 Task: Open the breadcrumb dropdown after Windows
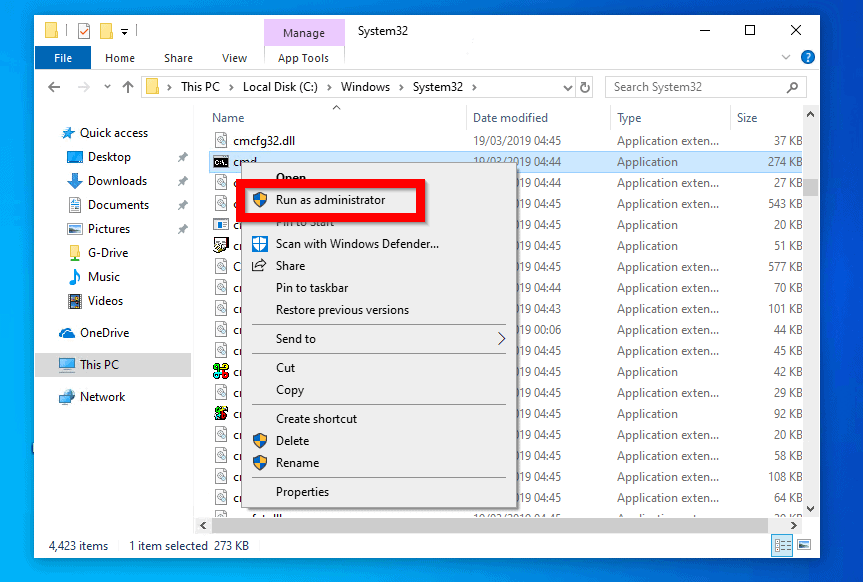tap(400, 86)
